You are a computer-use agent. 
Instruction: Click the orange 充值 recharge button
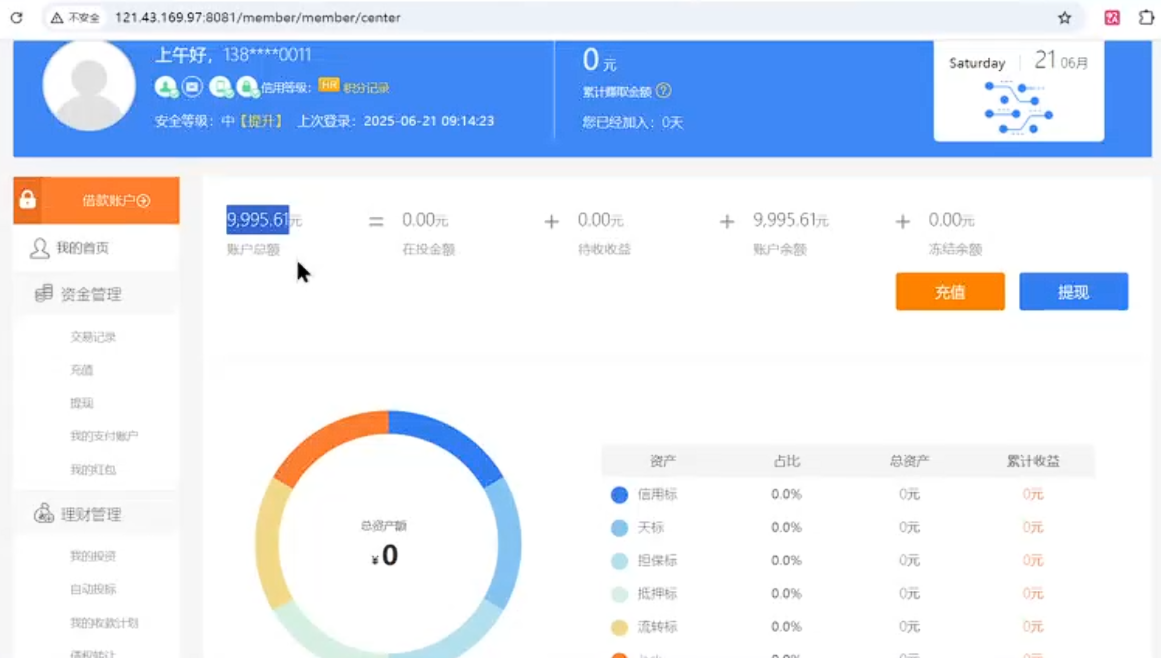[x=950, y=292]
